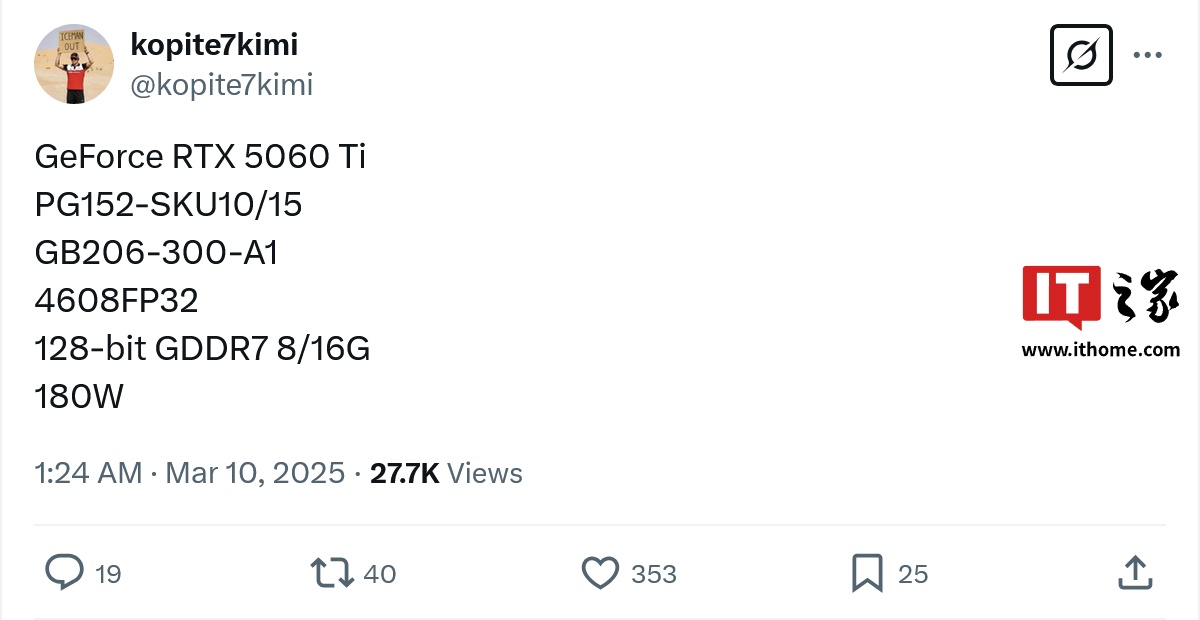Bookmark this tweet with the bookmark icon

[x=866, y=573]
